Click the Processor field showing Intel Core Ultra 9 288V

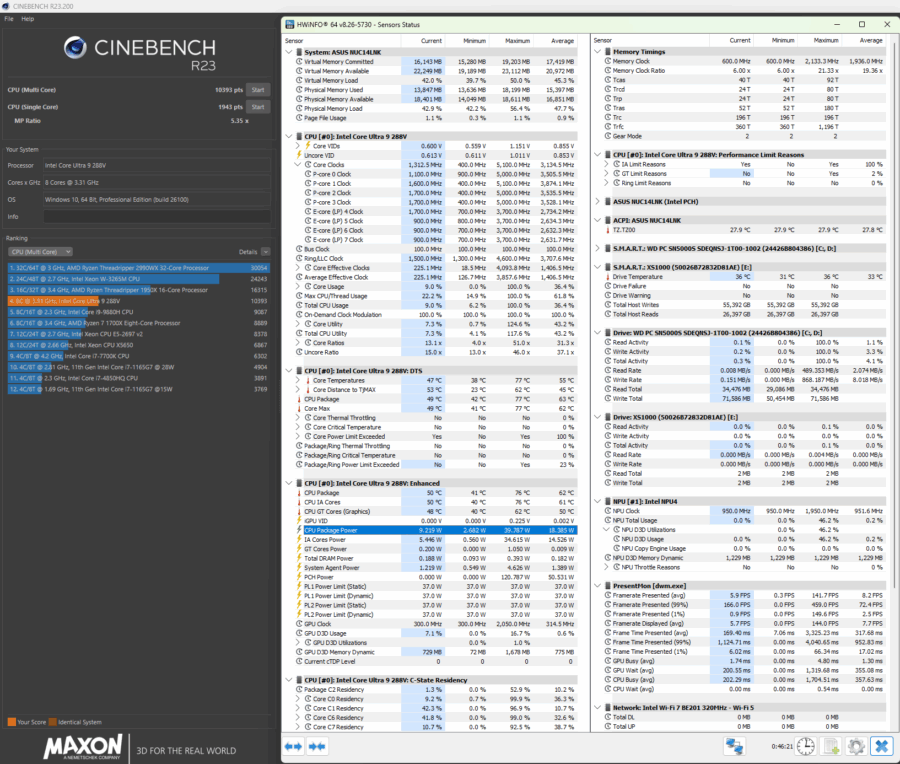click(157, 165)
